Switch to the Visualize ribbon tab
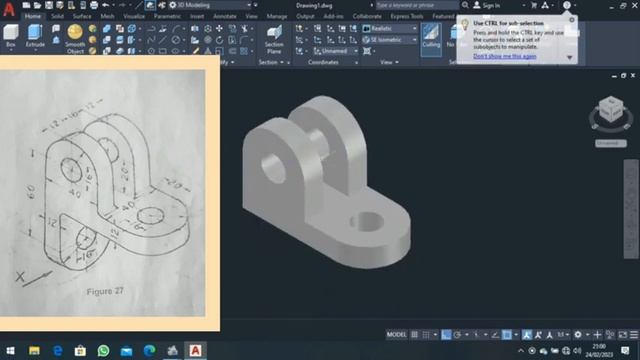Image resolution: width=640 pixels, height=360 pixels. pos(134,16)
